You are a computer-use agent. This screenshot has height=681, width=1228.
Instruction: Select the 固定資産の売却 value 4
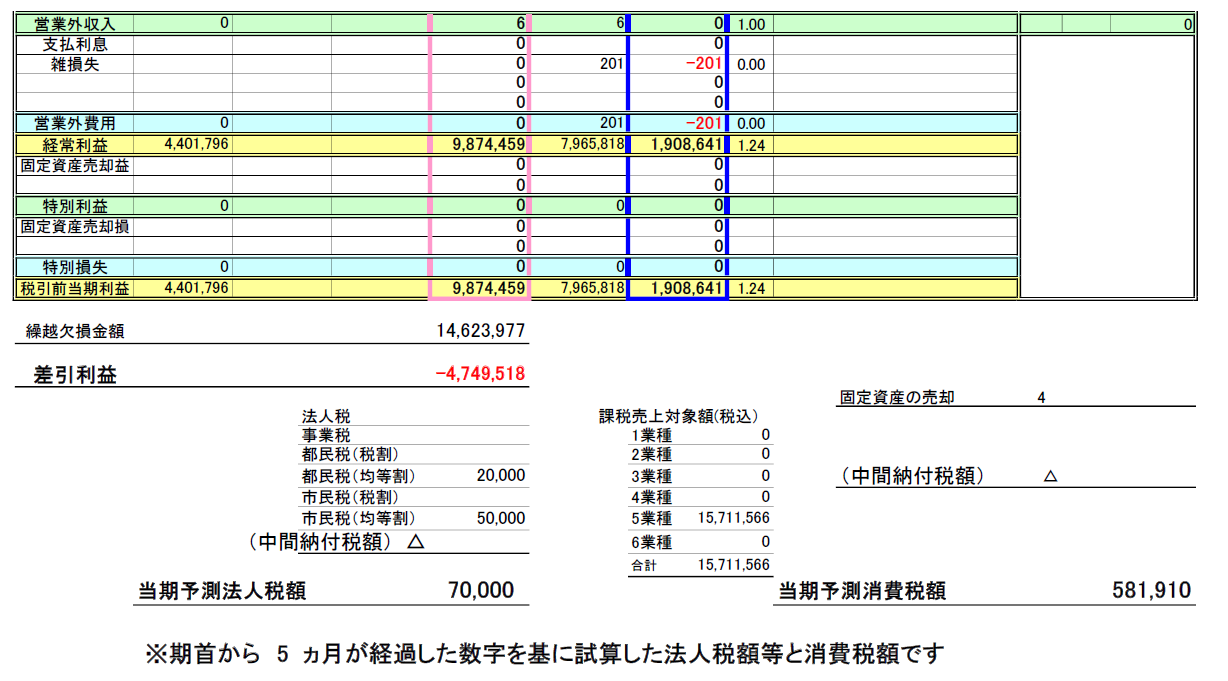[x=1041, y=397]
